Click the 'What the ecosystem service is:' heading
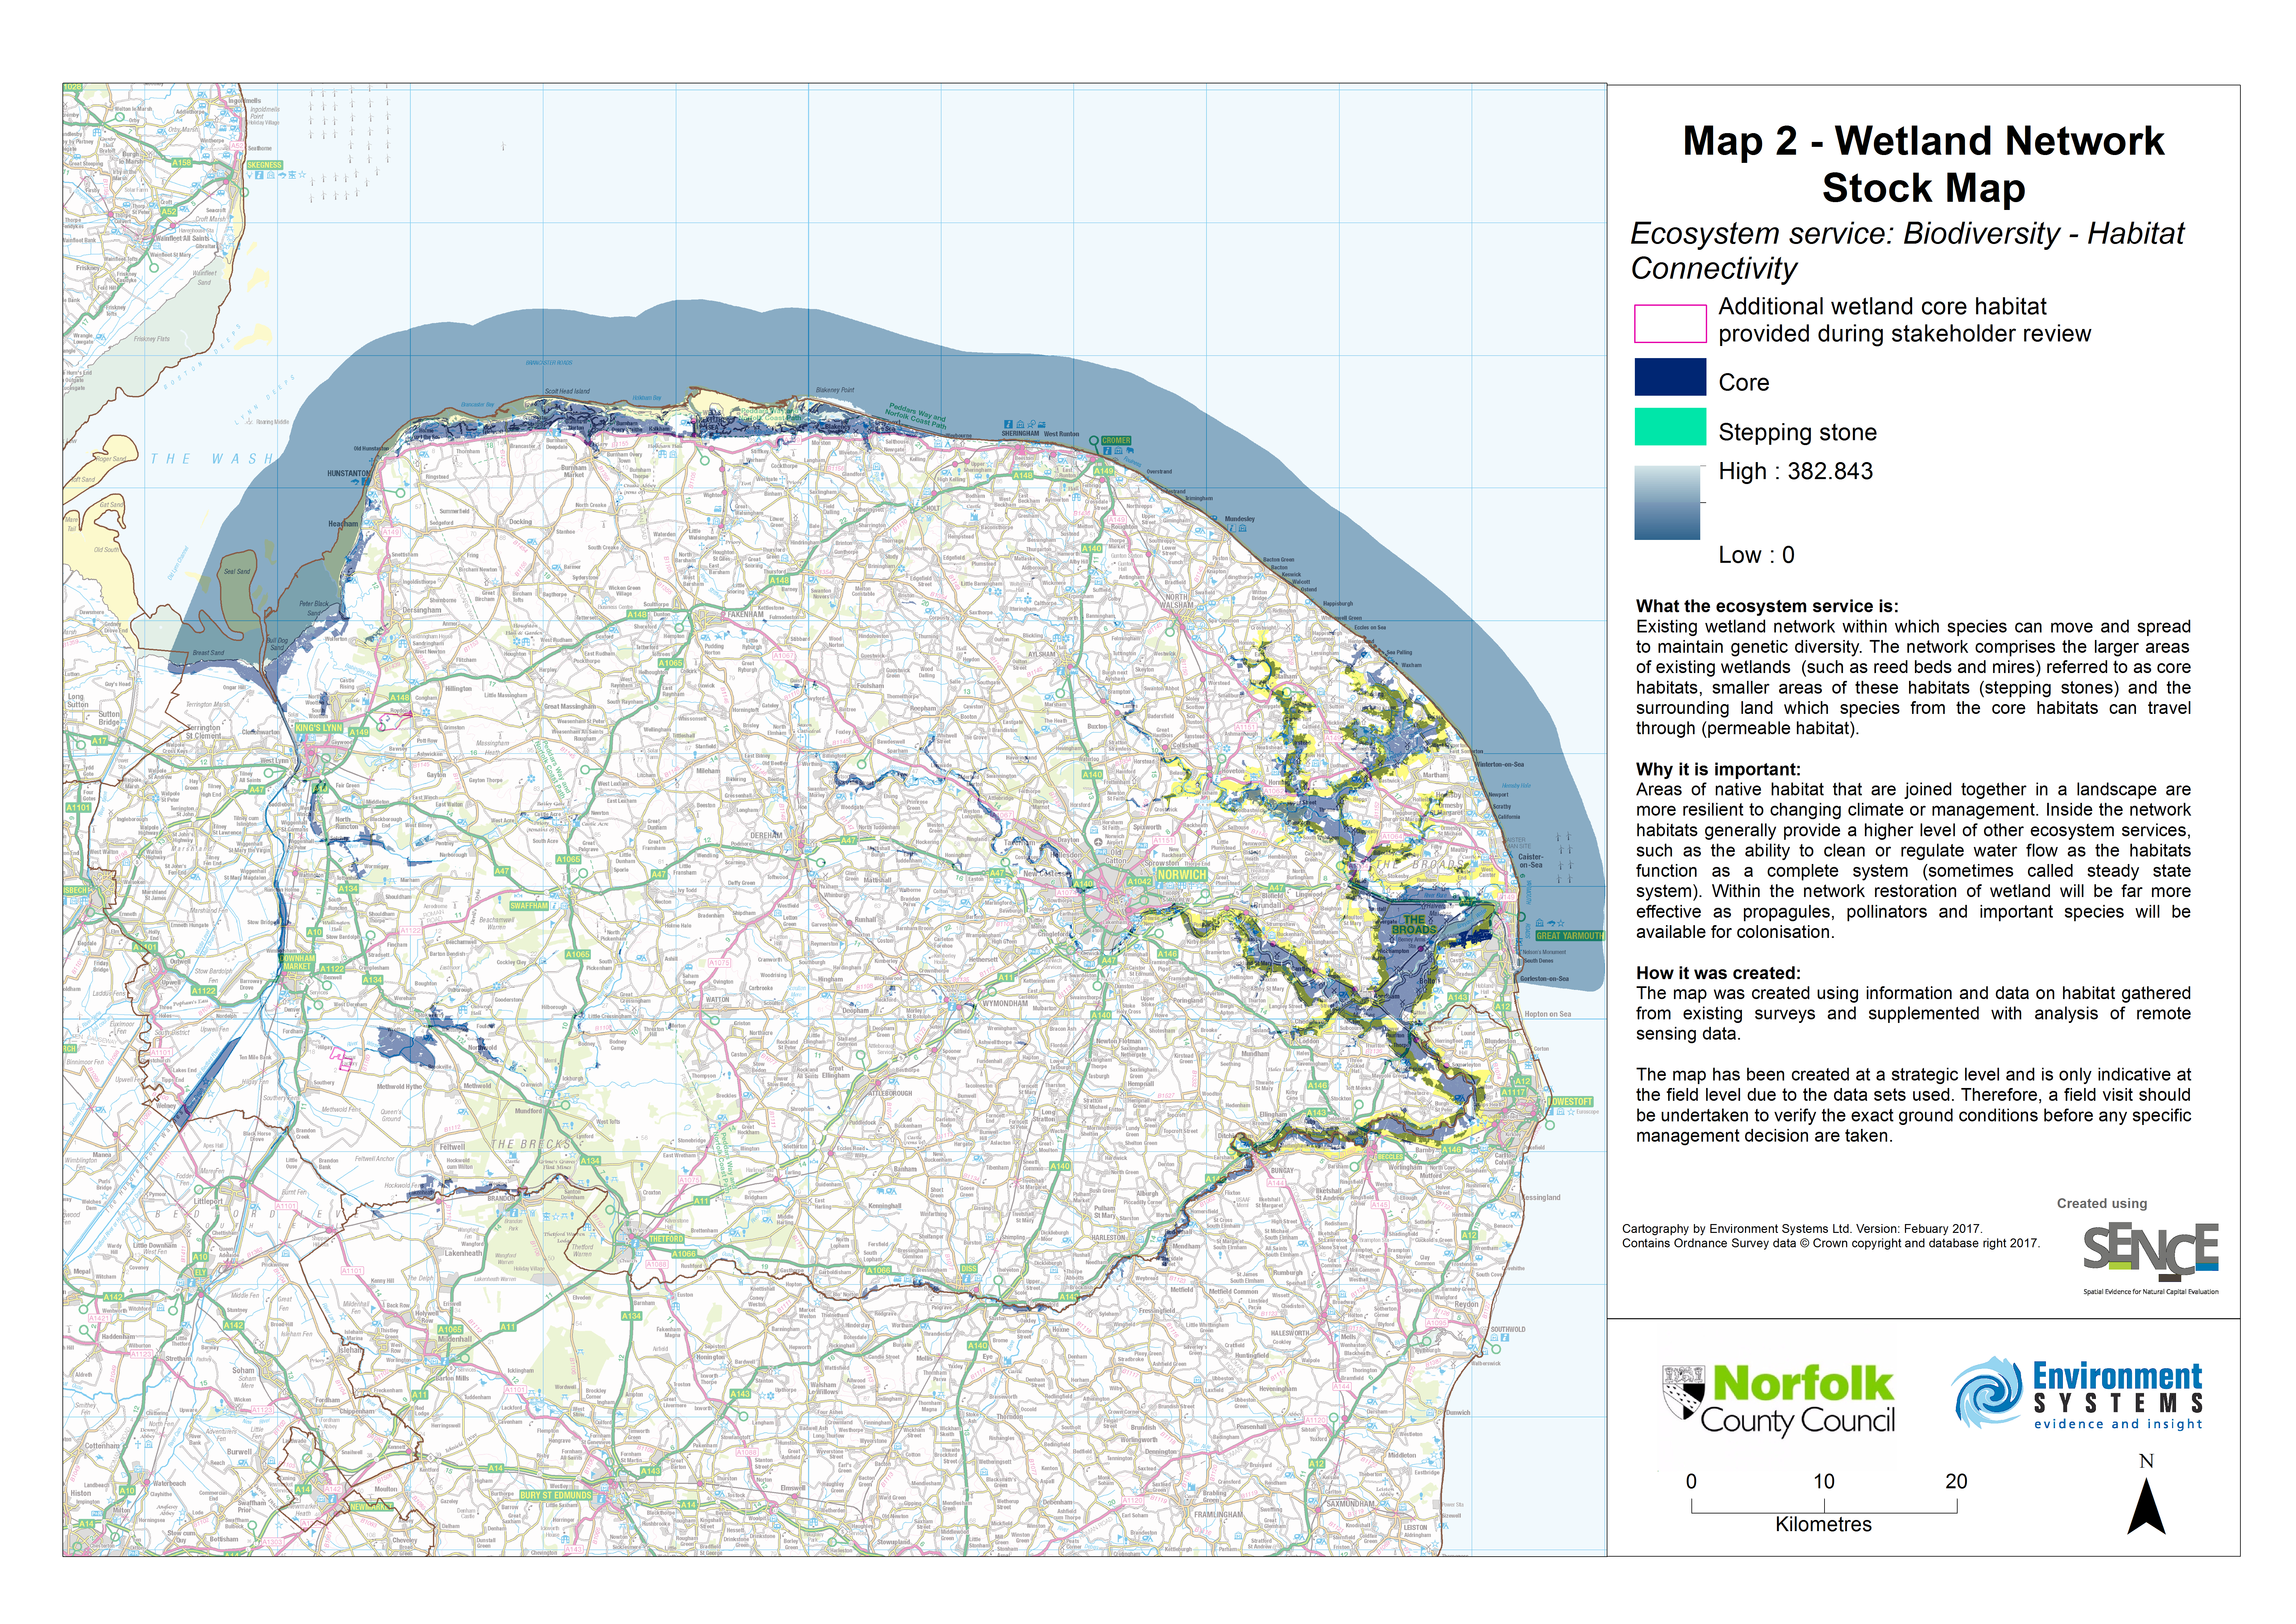The height and width of the screenshot is (1624, 2296). (x=1767, y=606)
